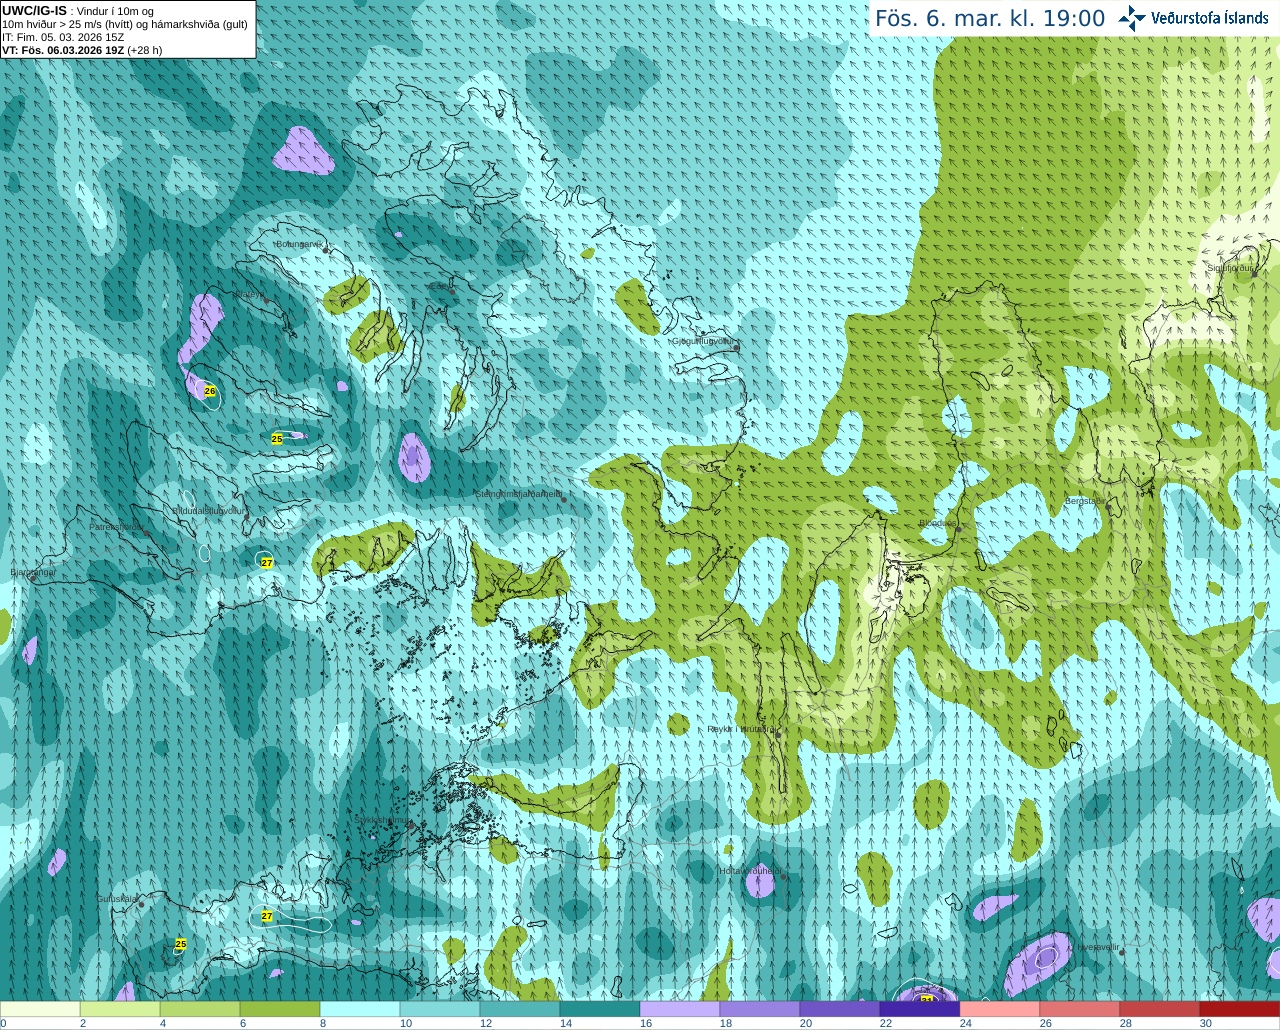Click the Flateyri station label
Image resolution: width=1280 pixels, height=1030 pixels.
point(249,294)
